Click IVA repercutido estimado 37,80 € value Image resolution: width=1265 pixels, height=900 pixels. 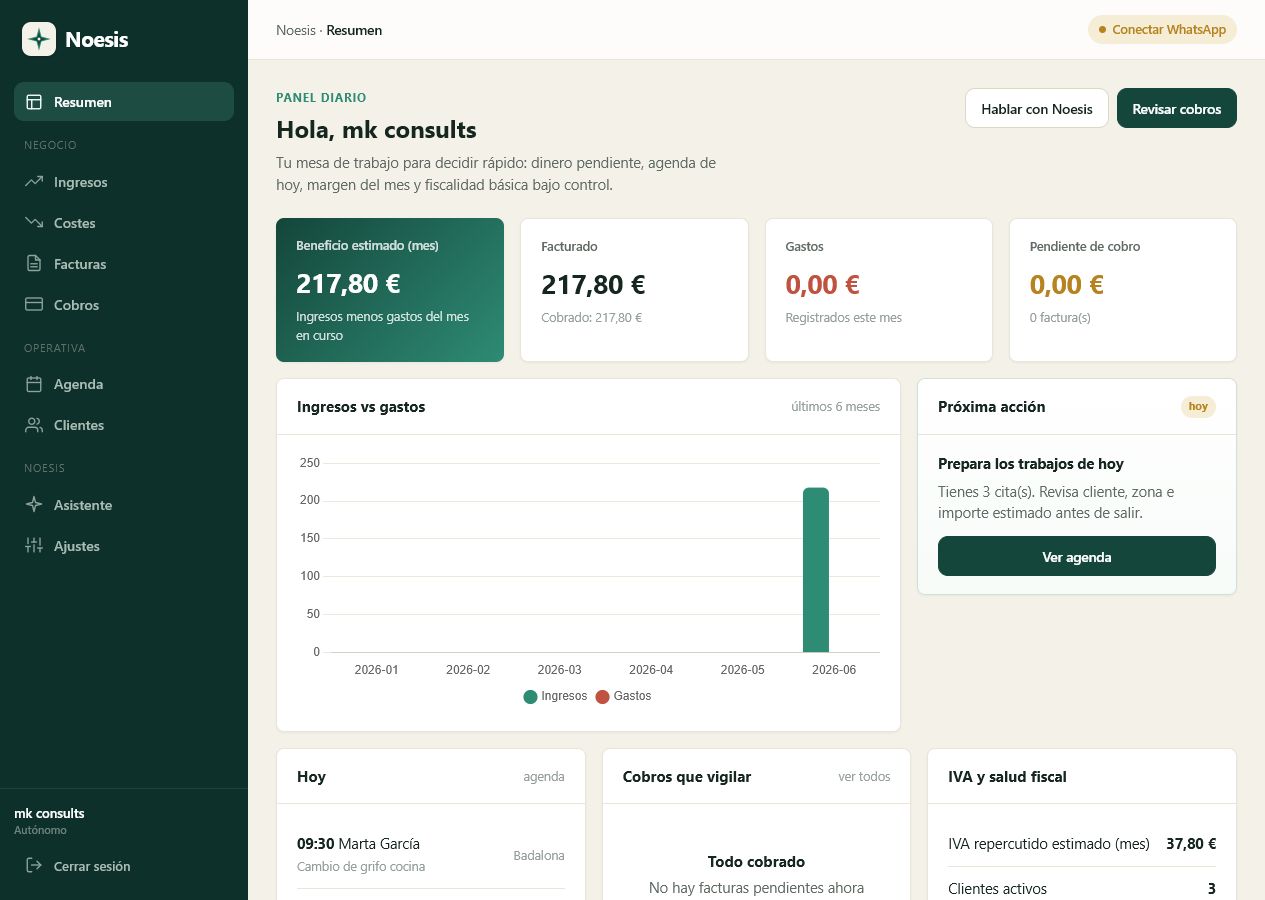1191,844
